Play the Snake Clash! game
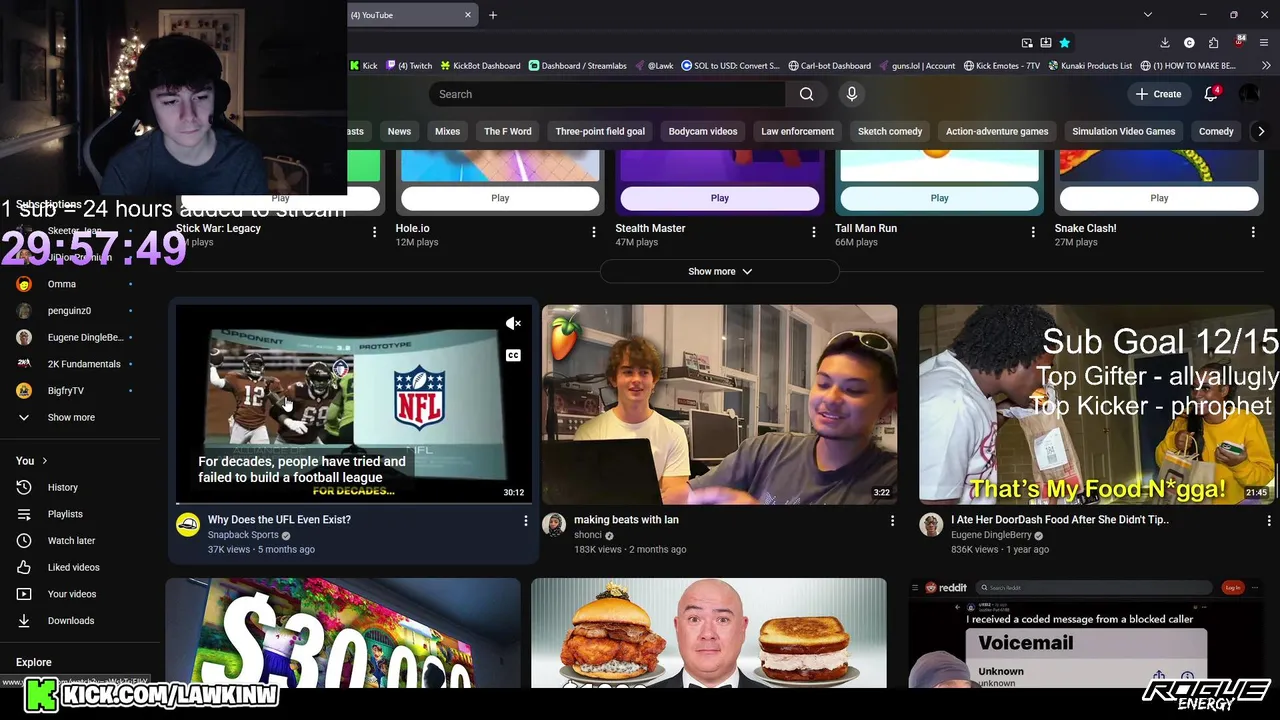Image resolution: width=1280 pixels, height=720 pixels. click(1159, 198)
